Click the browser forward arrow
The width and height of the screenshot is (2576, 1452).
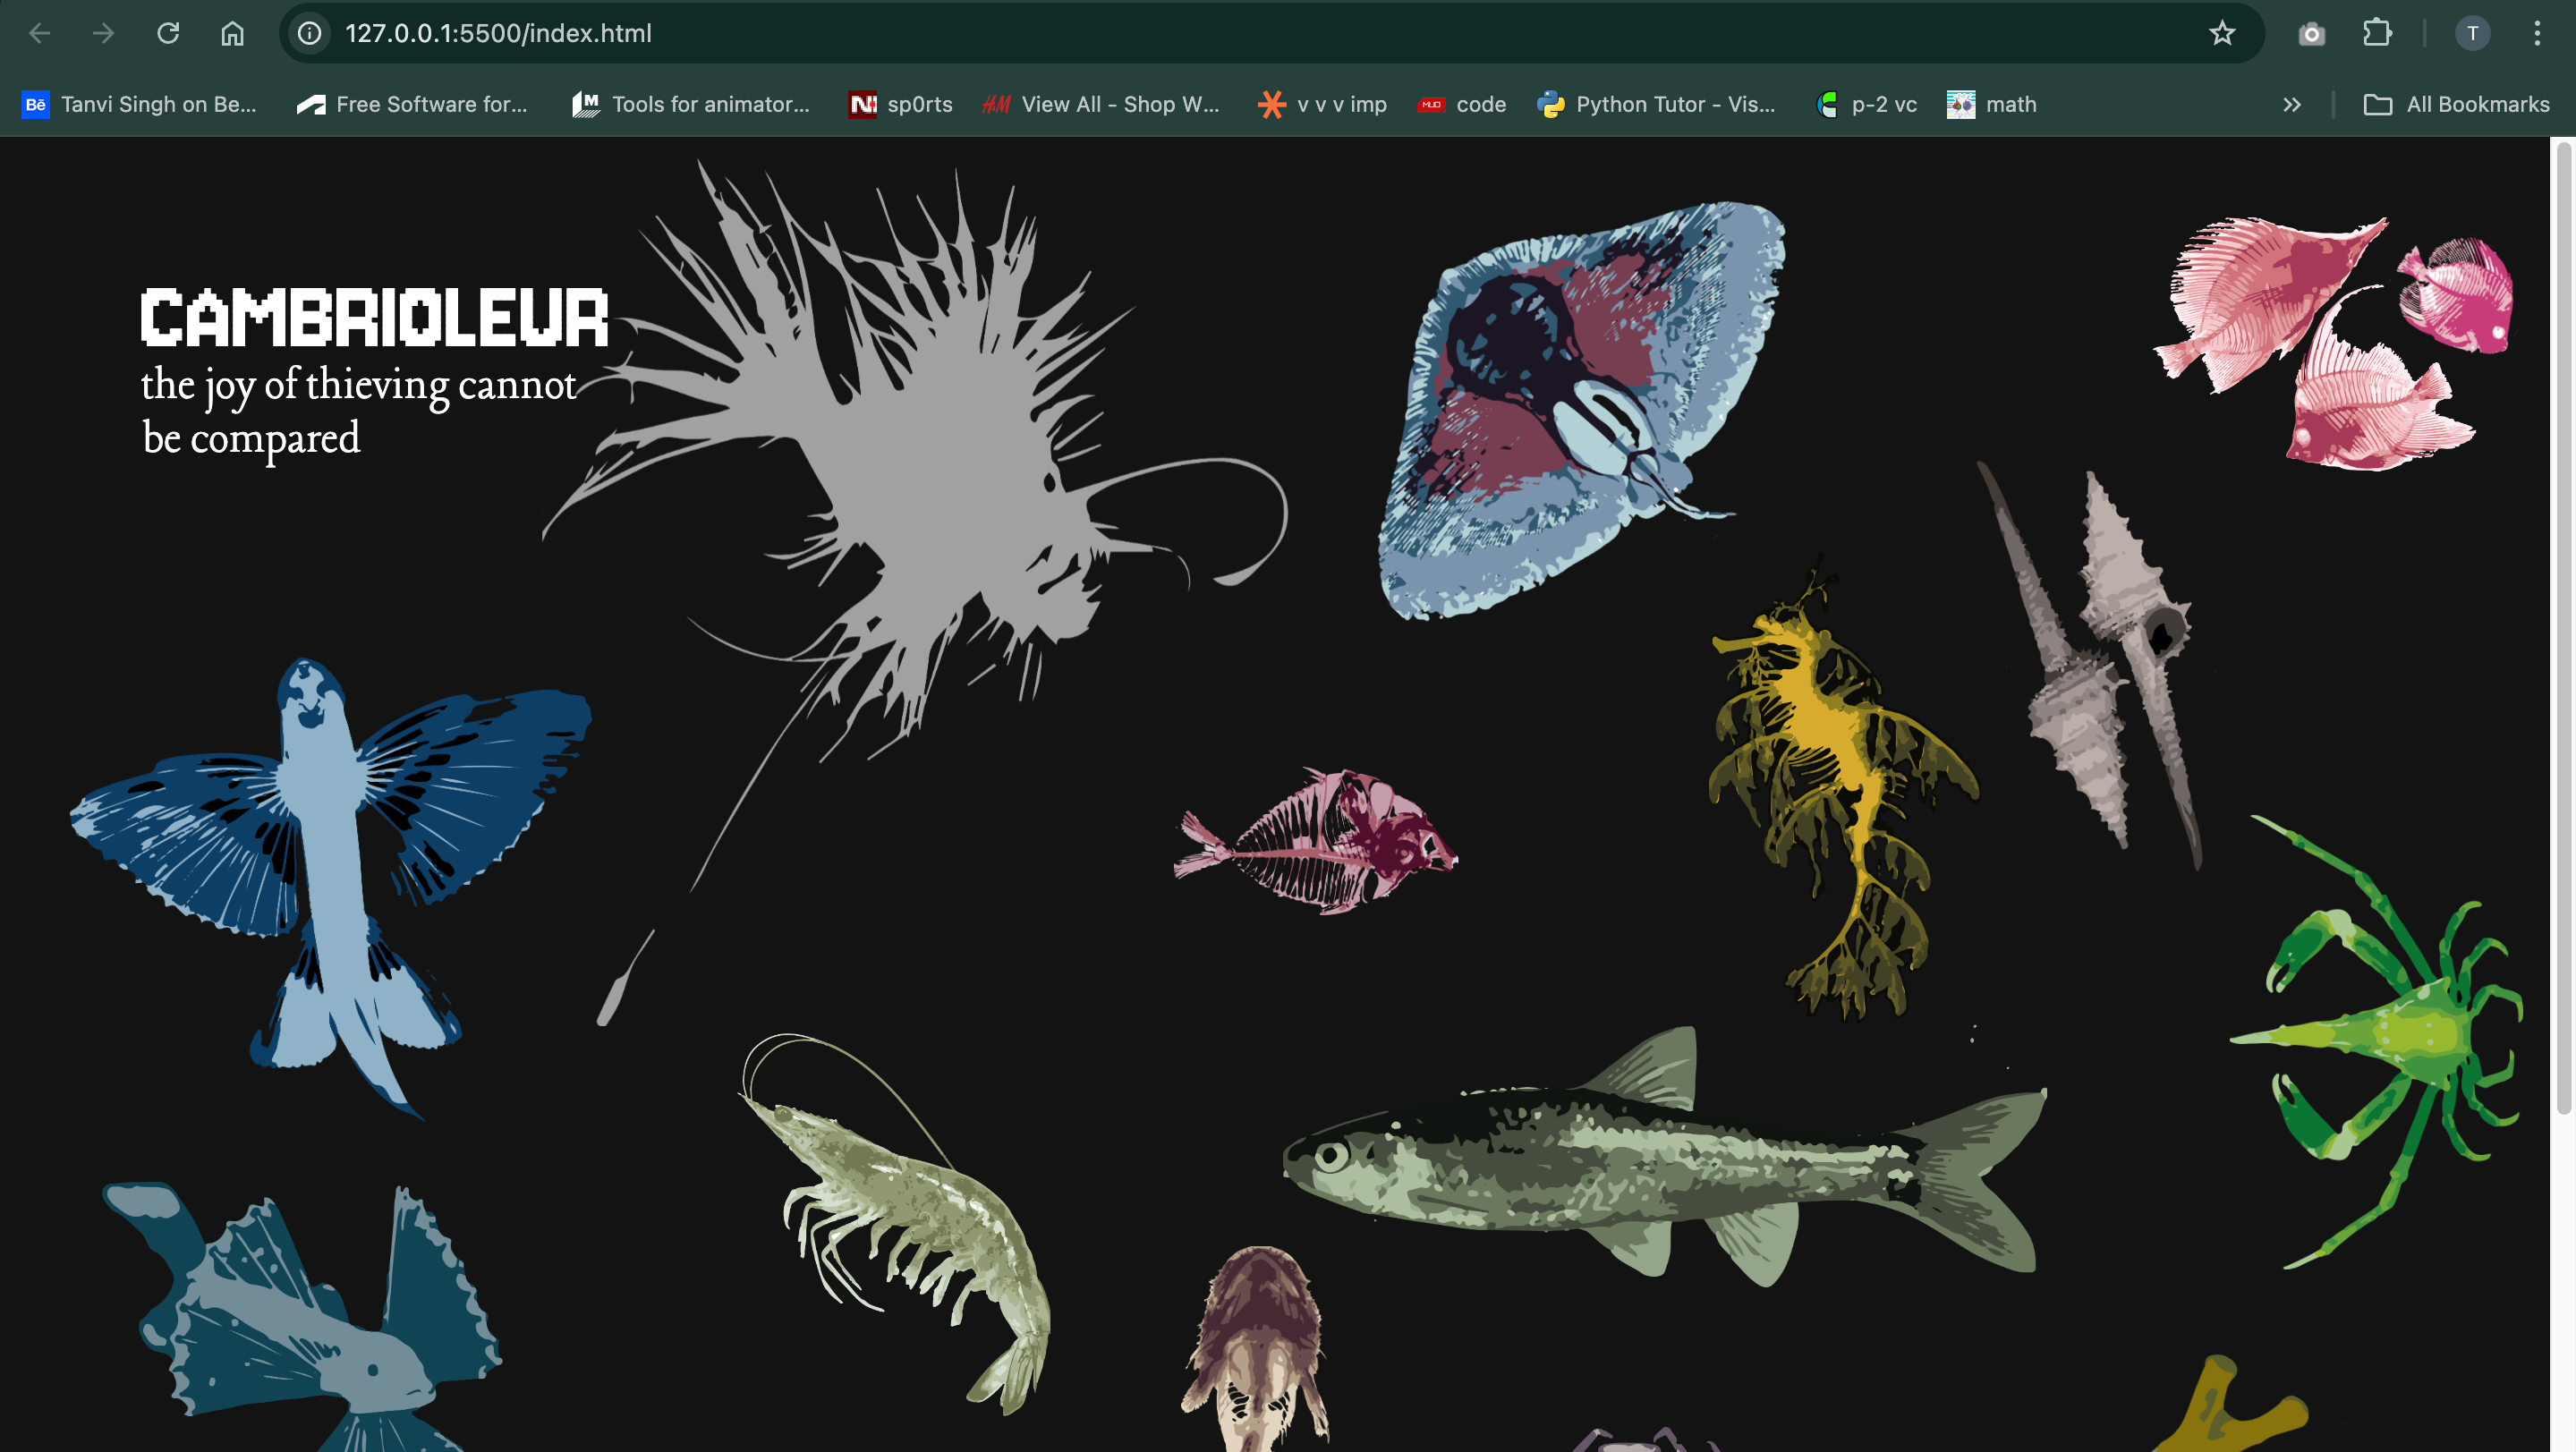pyautogui.click(x=103, y=33)
